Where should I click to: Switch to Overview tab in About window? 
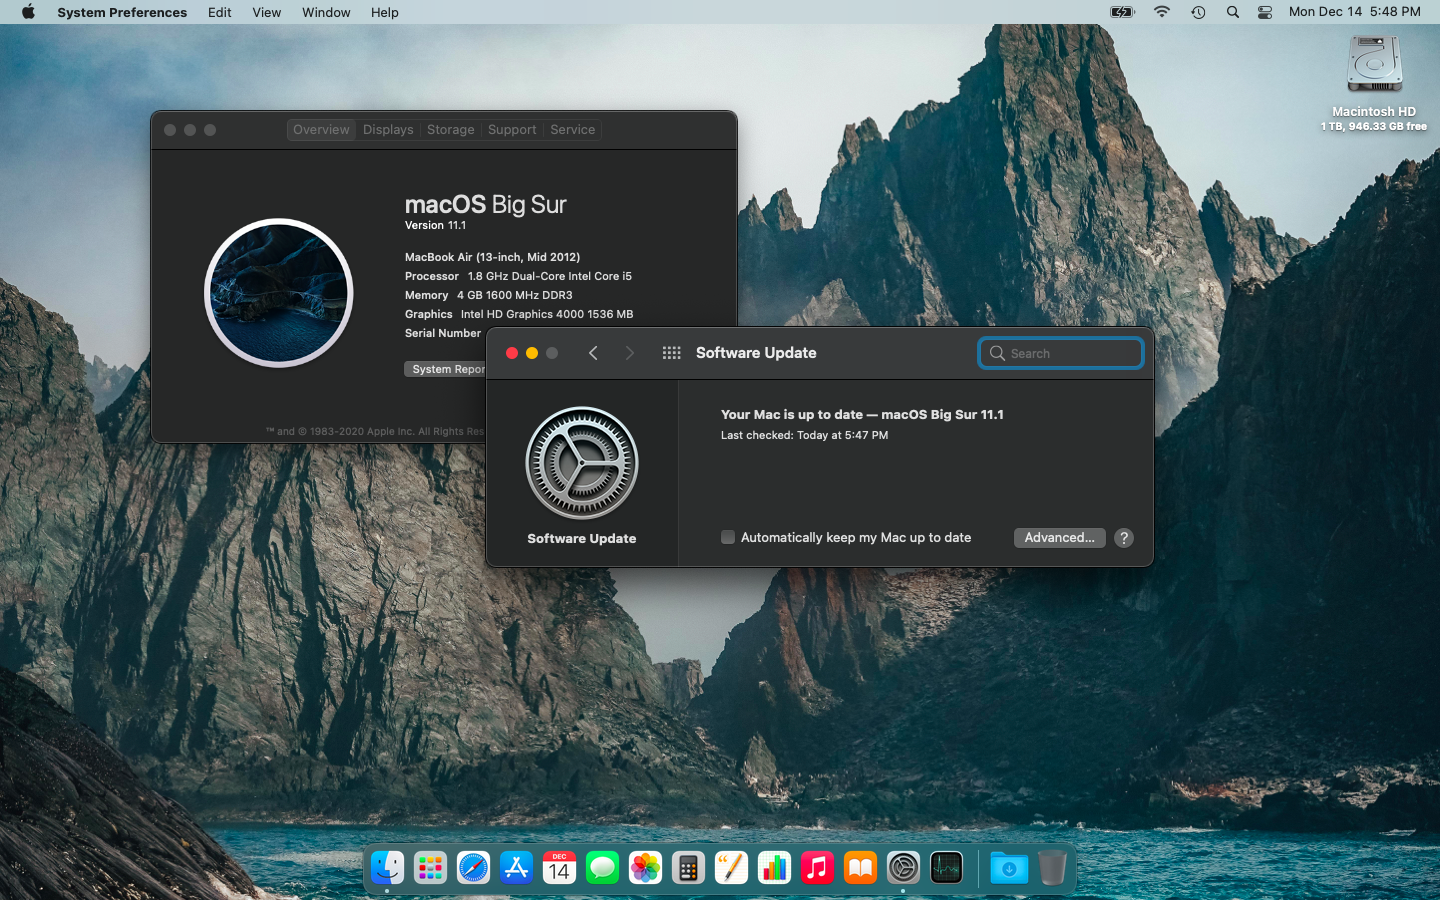[321, 130]
